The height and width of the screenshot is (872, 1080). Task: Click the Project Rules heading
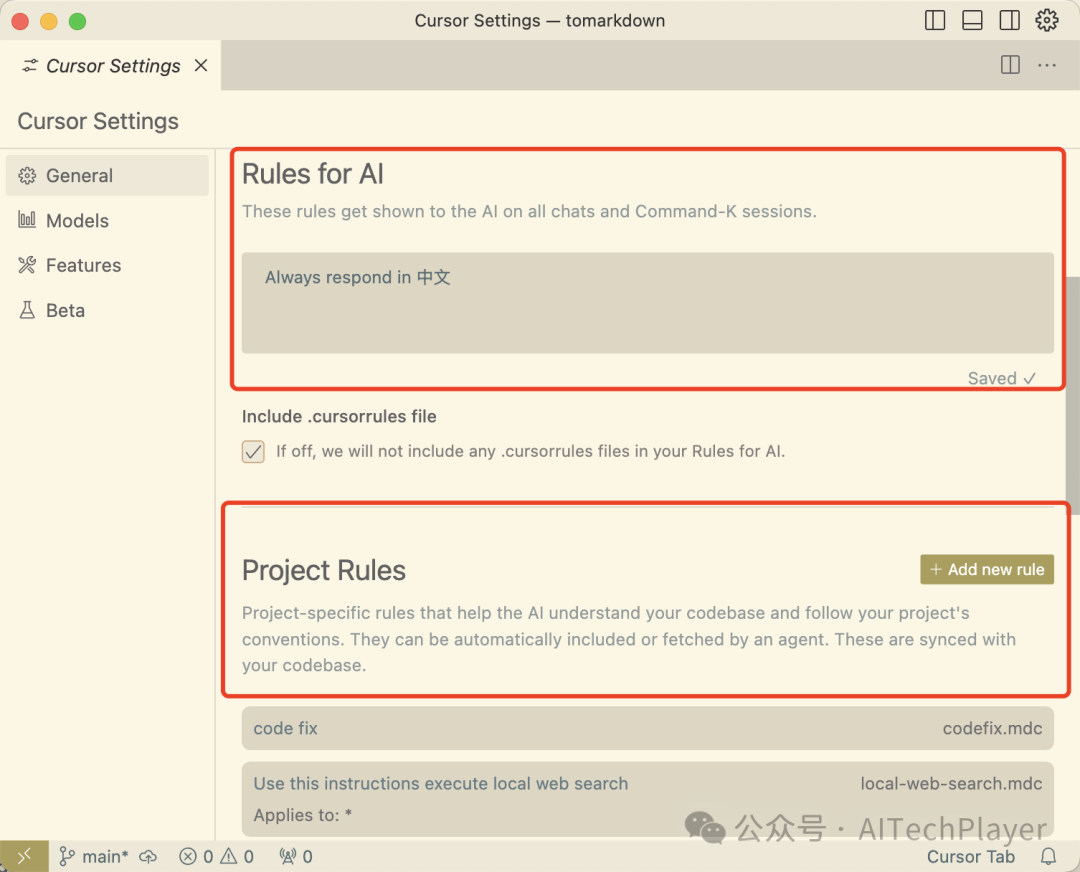coord(324,570)
